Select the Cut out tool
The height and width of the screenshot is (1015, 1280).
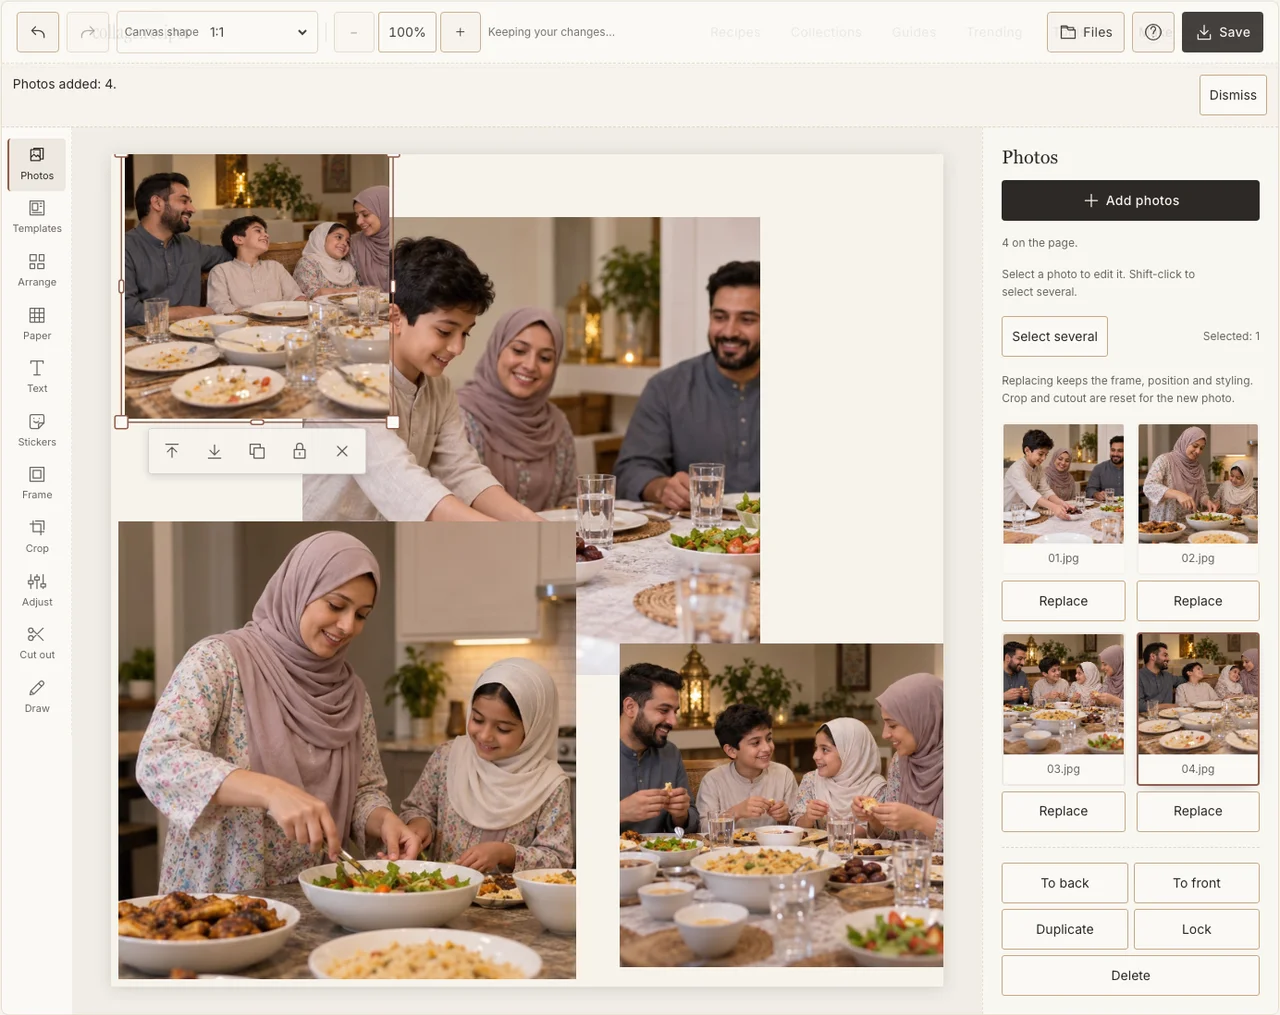pos(37,644)
